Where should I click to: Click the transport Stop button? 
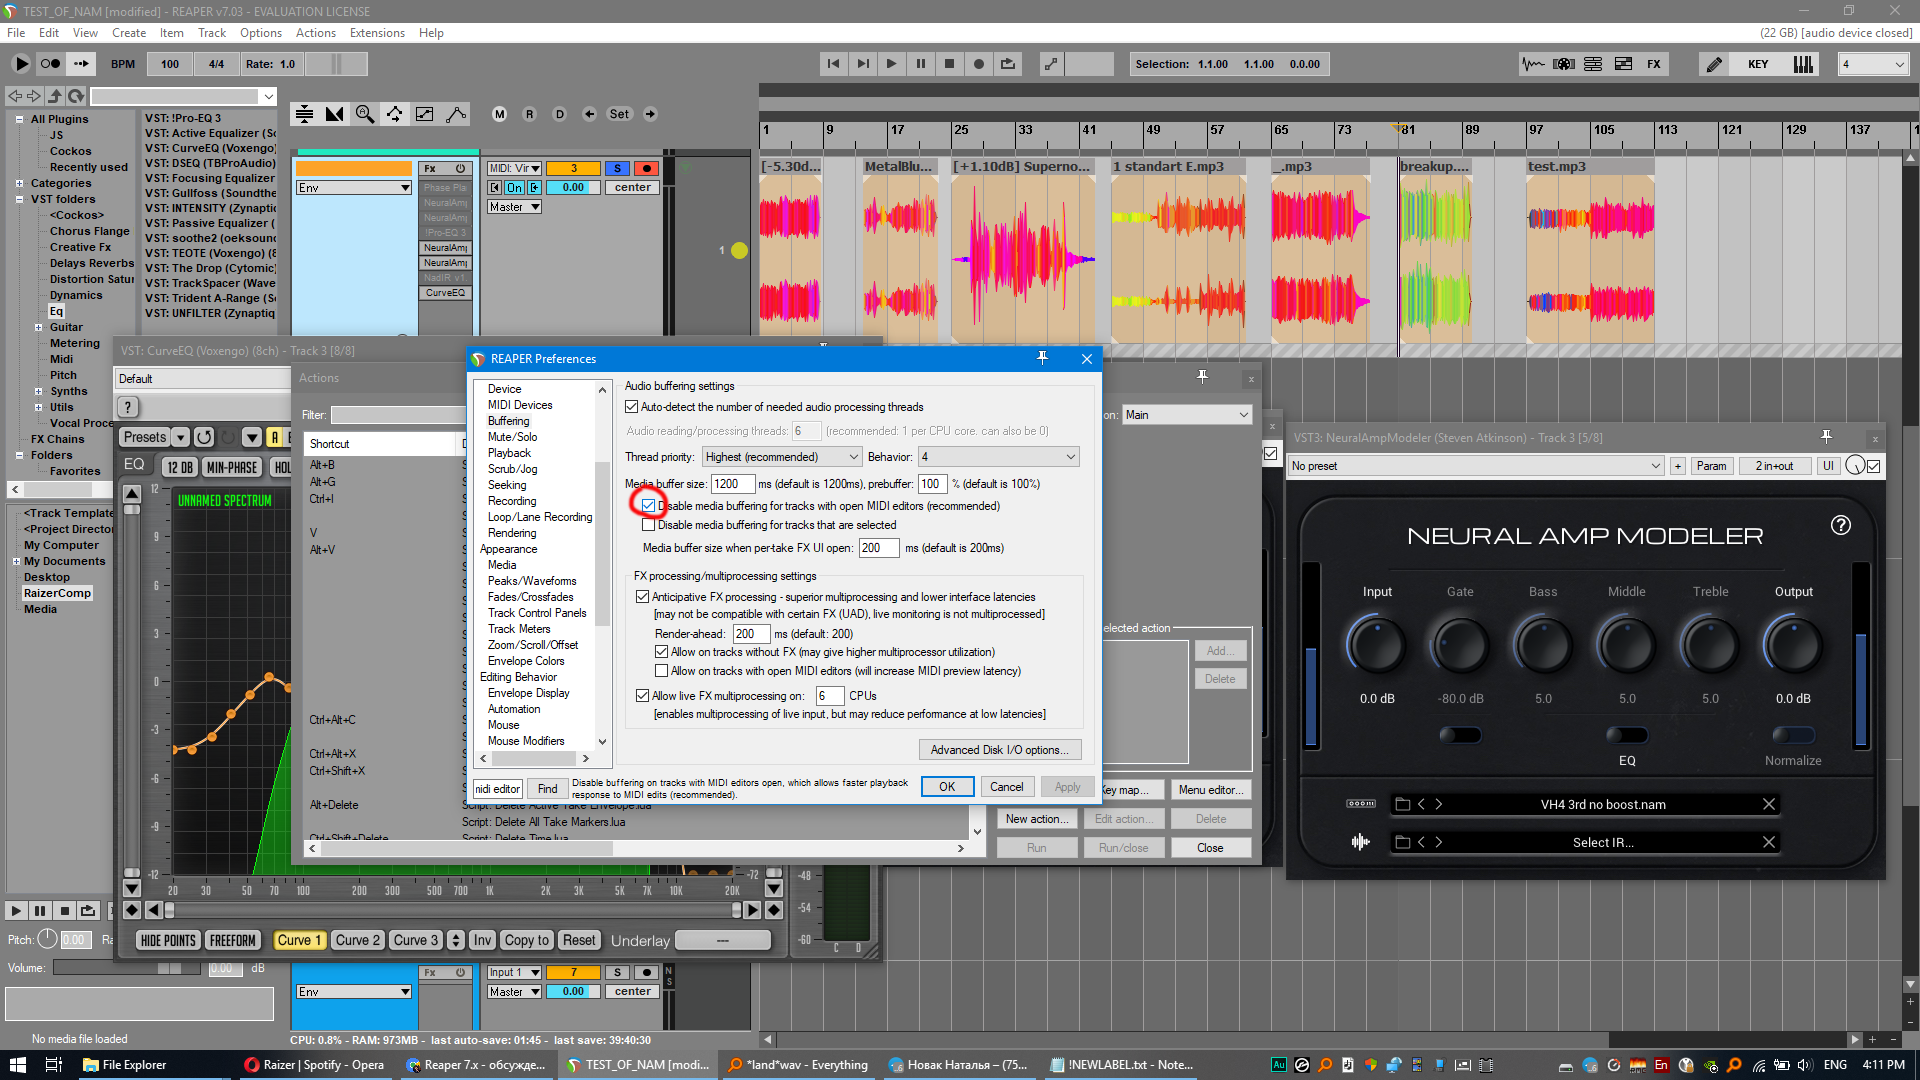coord(949,64)
